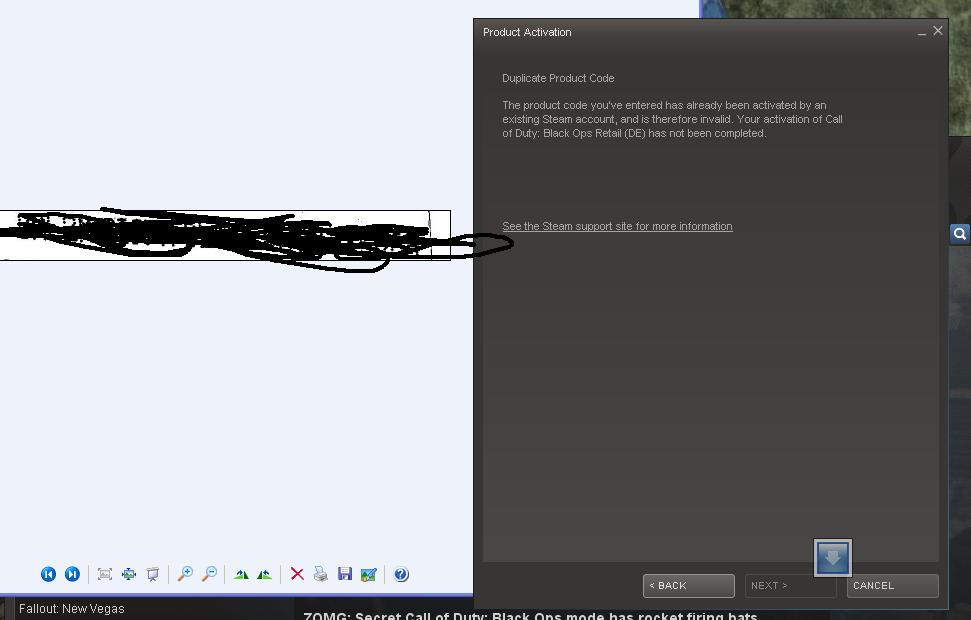Viewport: 971px width, 620px height.
Task: Click the Cancel button in Product Activation
Action: coord(892,585)
